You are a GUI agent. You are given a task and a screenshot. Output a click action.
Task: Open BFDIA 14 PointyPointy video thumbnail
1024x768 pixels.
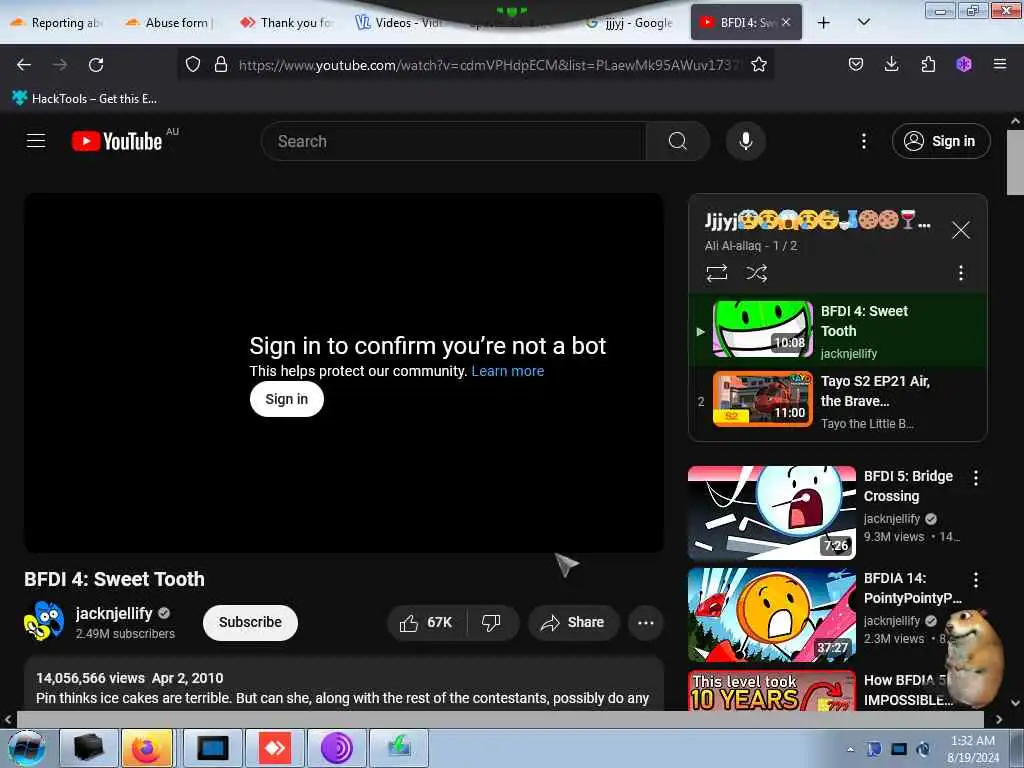click(771, 615)
